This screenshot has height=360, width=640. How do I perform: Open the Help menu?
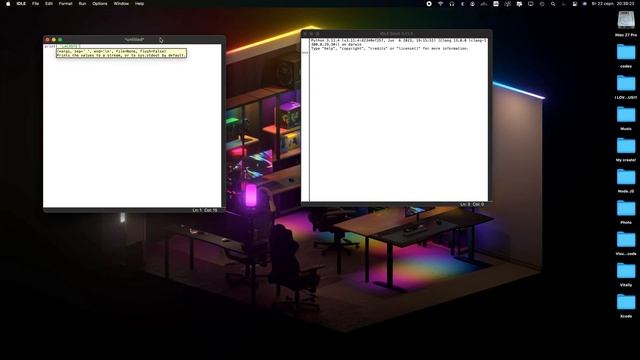click(x=140, y=4)
